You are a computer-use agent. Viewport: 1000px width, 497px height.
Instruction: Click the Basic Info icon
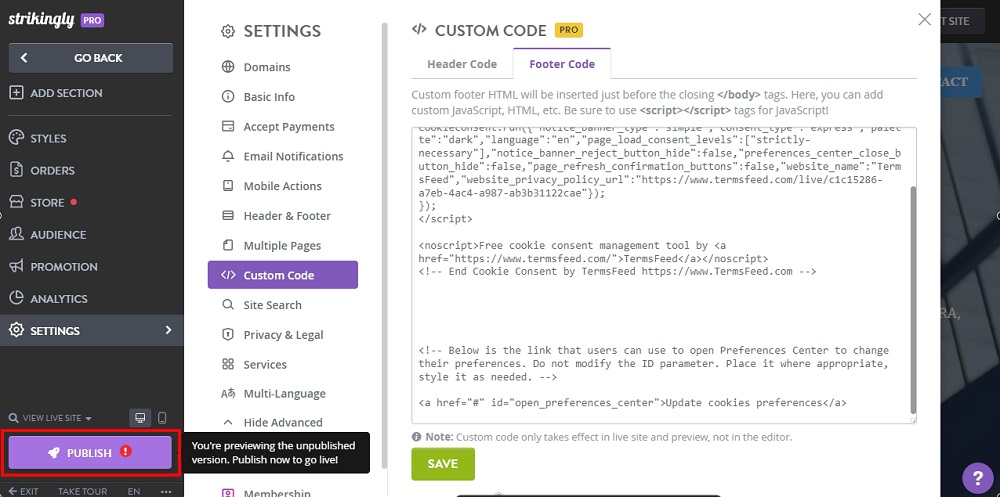click(228, 97)
